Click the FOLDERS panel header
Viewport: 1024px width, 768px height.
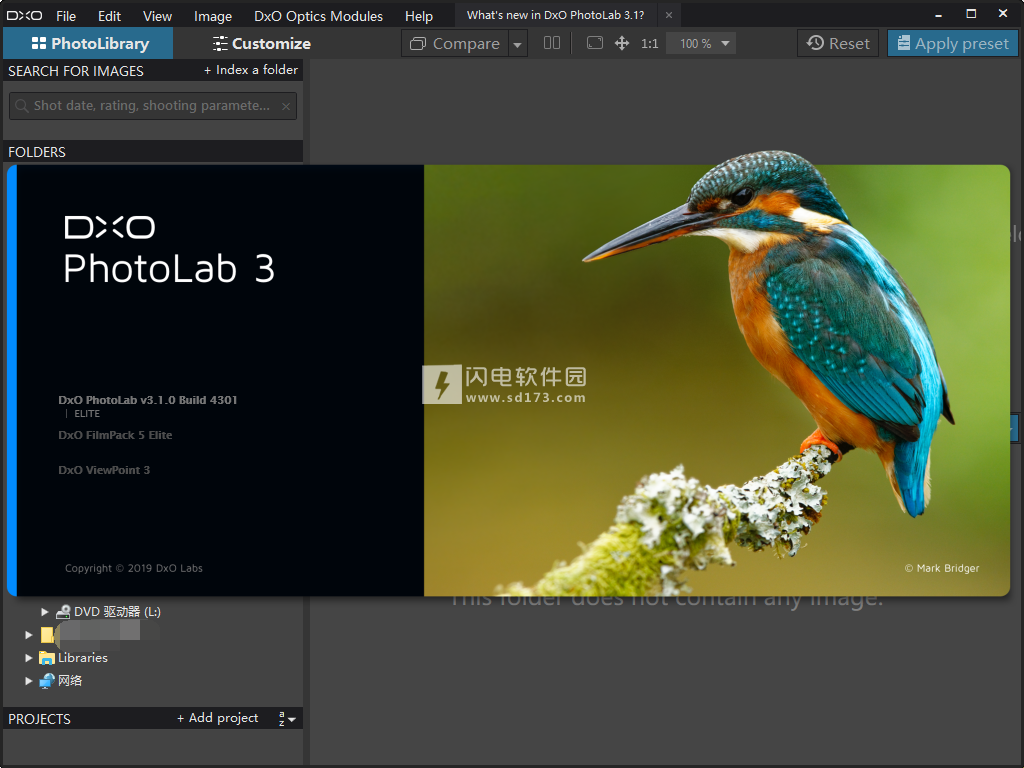tap(153, 152)
